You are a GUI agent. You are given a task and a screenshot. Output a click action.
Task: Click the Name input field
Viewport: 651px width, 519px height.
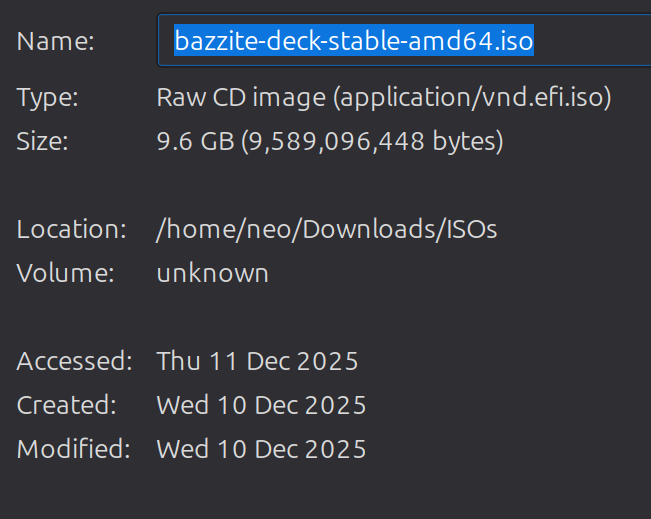(590, 41)
